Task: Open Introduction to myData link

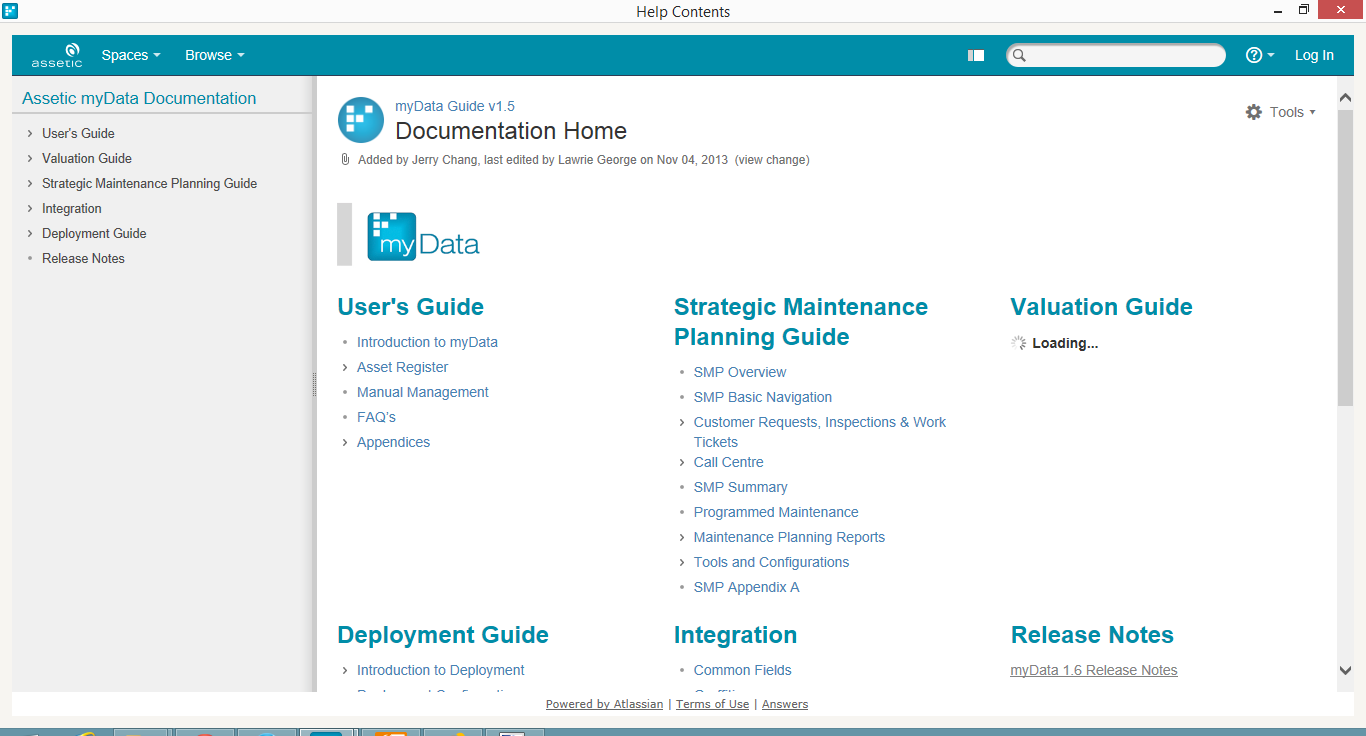Action: pos(427,342)
